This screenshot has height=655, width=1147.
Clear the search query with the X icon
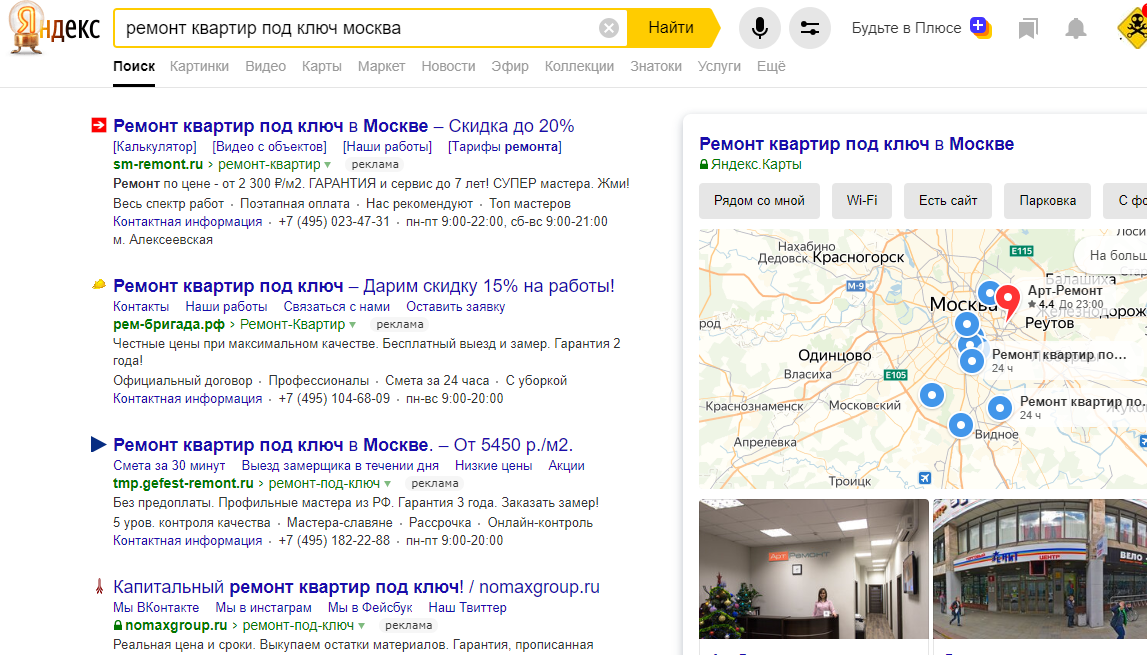click(609, 28)
